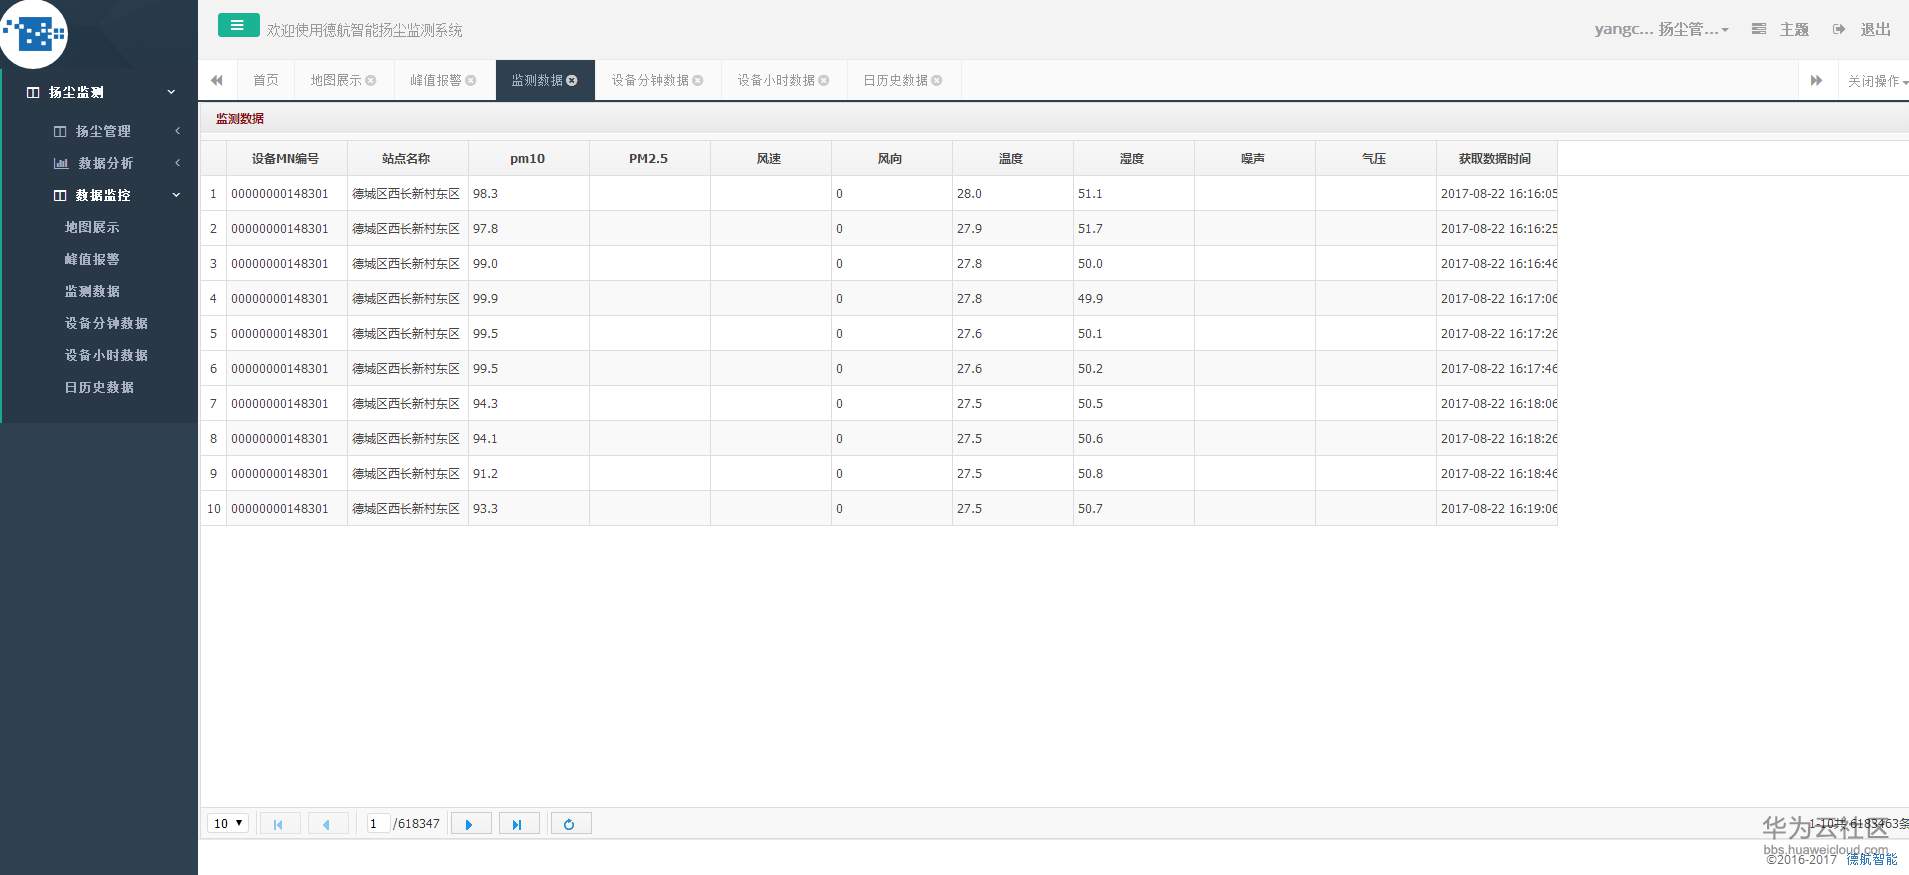Close the 峰值报警 tab
The height and width of the screenshot is (875, 1909).
click(x=471, y=81)
